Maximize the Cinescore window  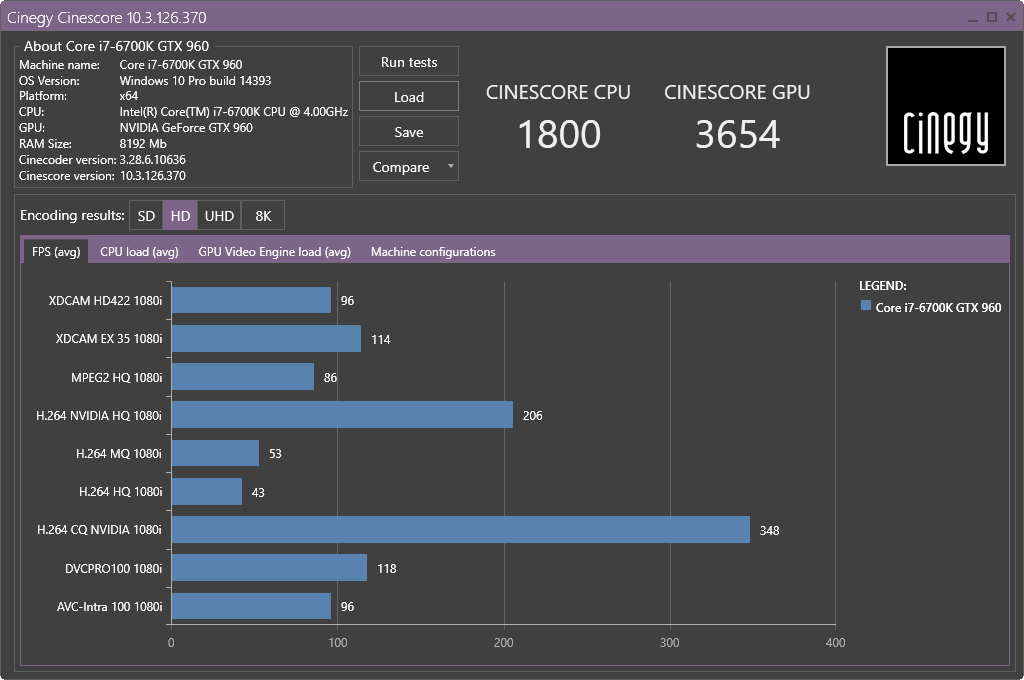point(991,17)
